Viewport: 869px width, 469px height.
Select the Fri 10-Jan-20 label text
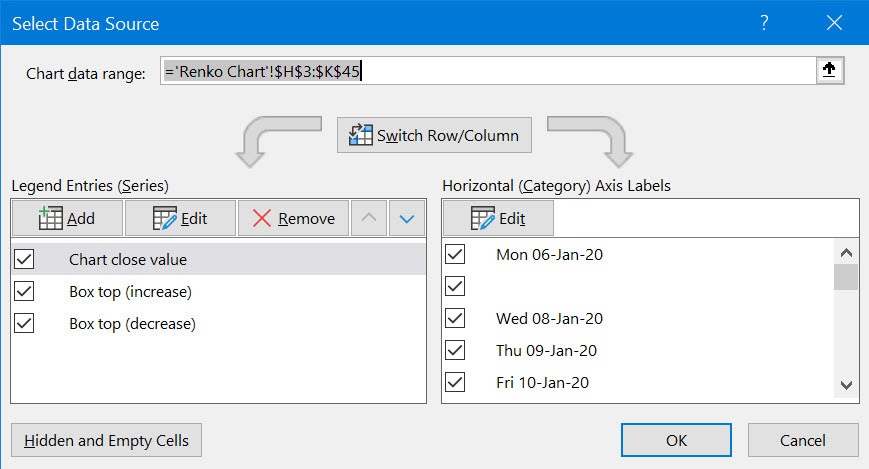point(543,383)
